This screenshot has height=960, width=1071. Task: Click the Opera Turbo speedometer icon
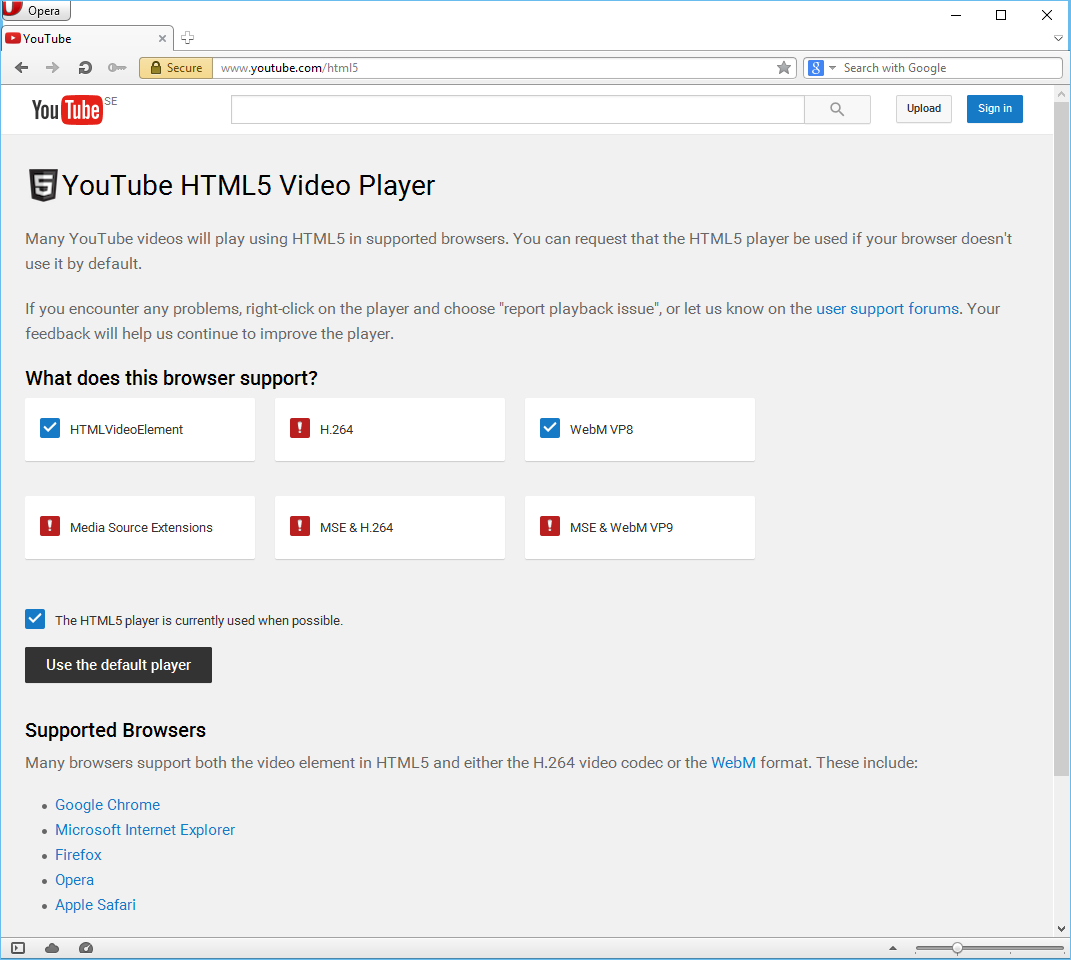(86, 948)
